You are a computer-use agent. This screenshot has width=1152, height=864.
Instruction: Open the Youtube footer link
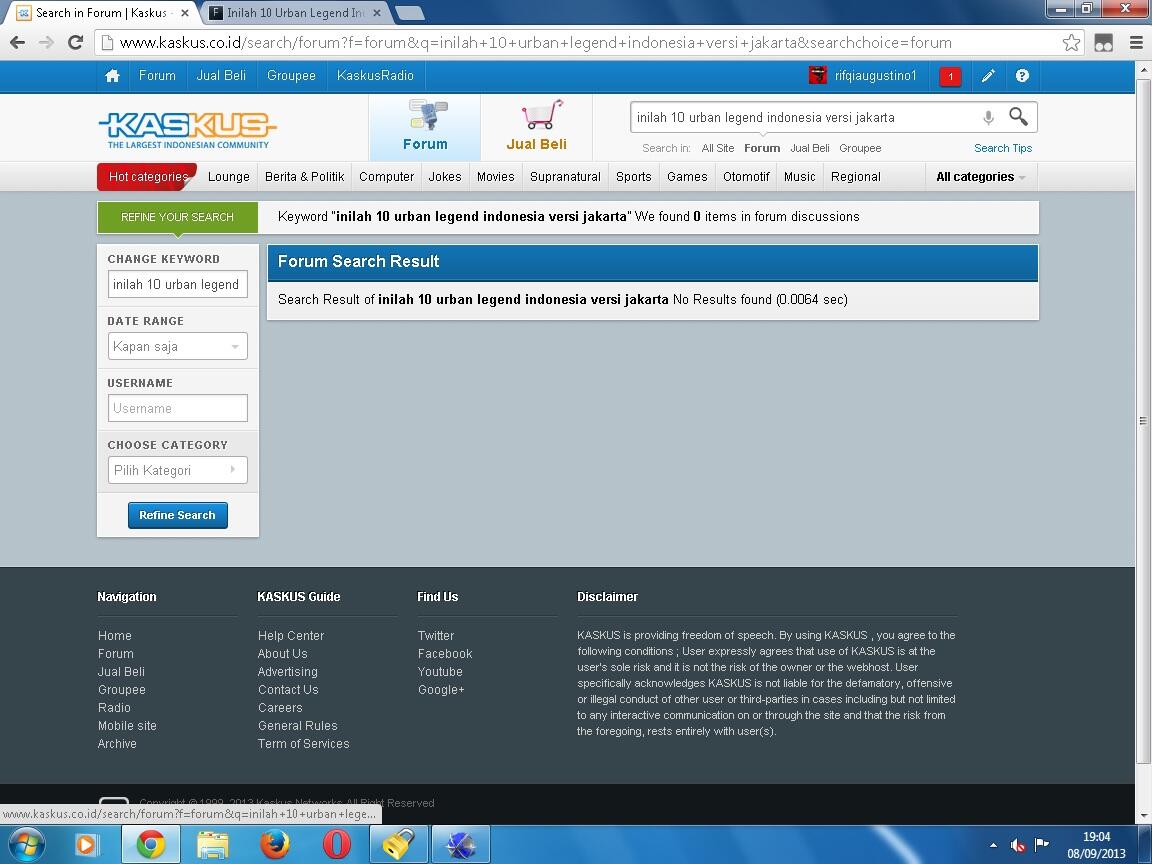pos(440,672)
